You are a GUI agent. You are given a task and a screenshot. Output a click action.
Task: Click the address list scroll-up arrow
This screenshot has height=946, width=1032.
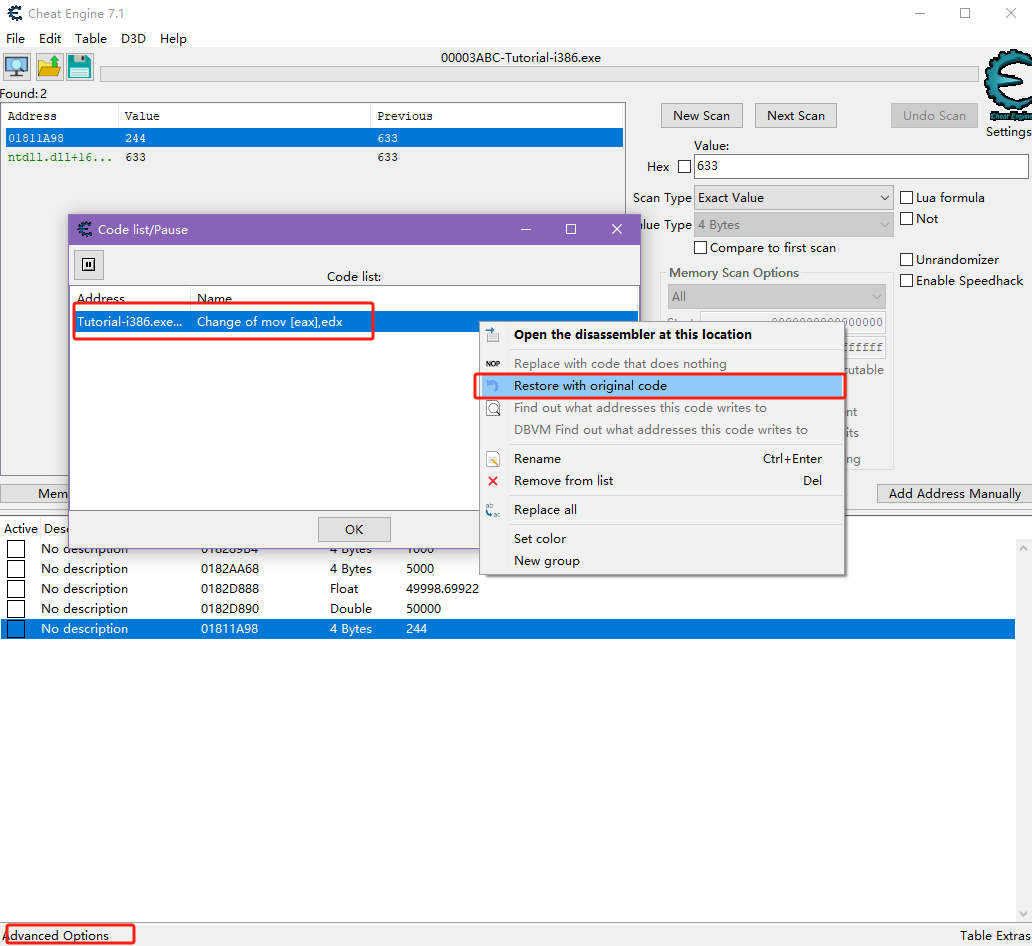click(1023, 548)
